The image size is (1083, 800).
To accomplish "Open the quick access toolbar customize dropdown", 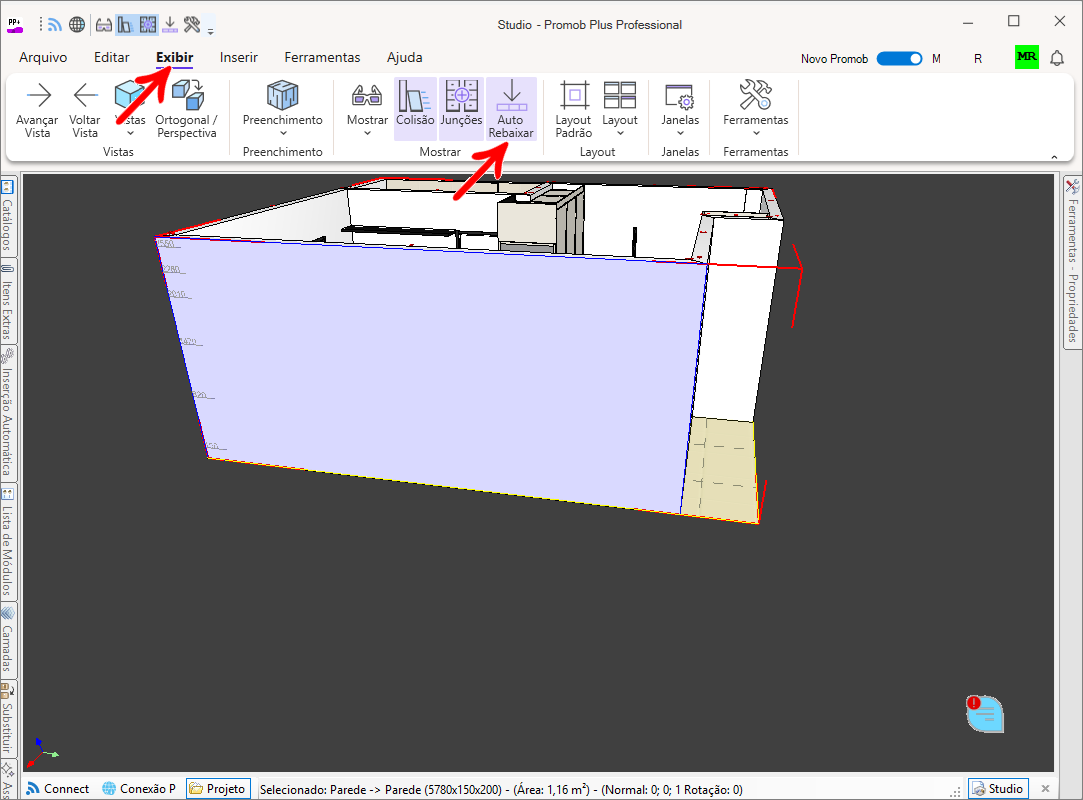I will pyautogui.click(x=211, y=31).
